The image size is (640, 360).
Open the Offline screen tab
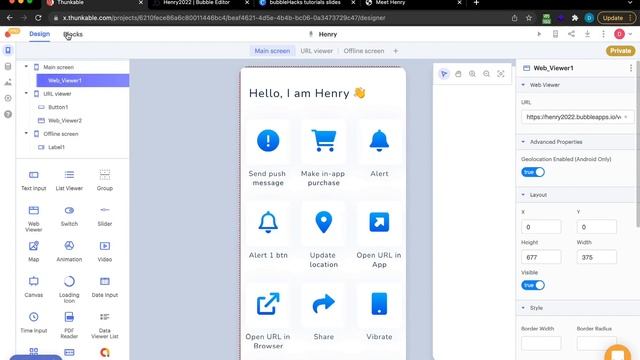(364, 51)
